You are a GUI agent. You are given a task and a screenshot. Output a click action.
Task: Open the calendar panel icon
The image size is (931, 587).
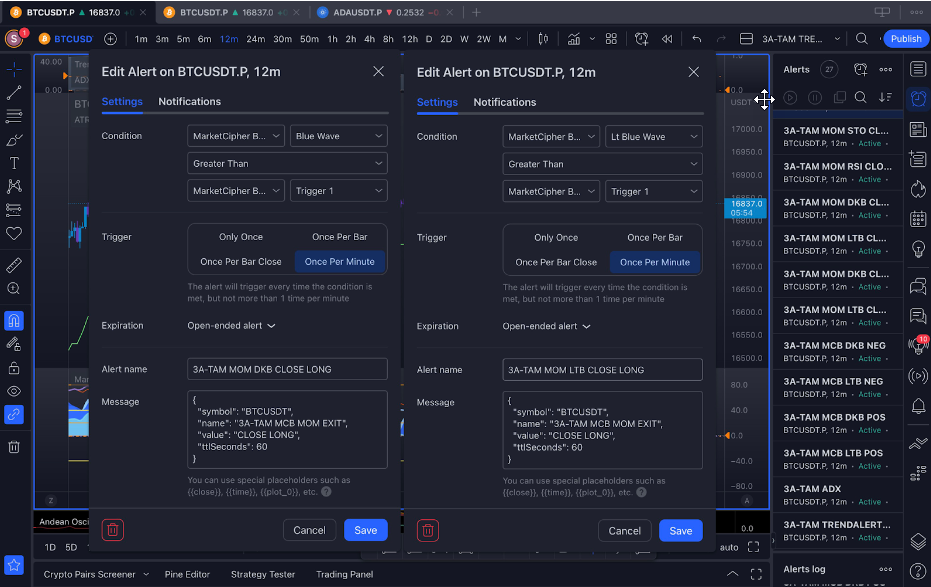(918, 219)
